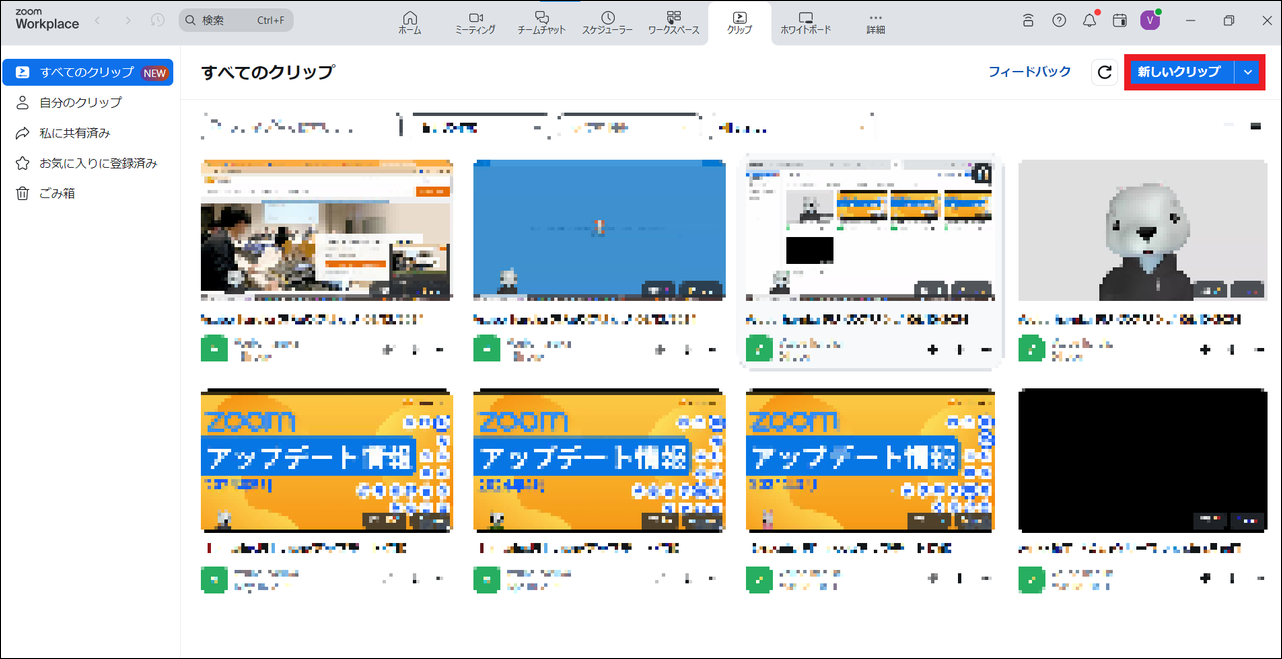
Task: Open the all-black clip thumbnail
Action: [x=1144, y=460]
